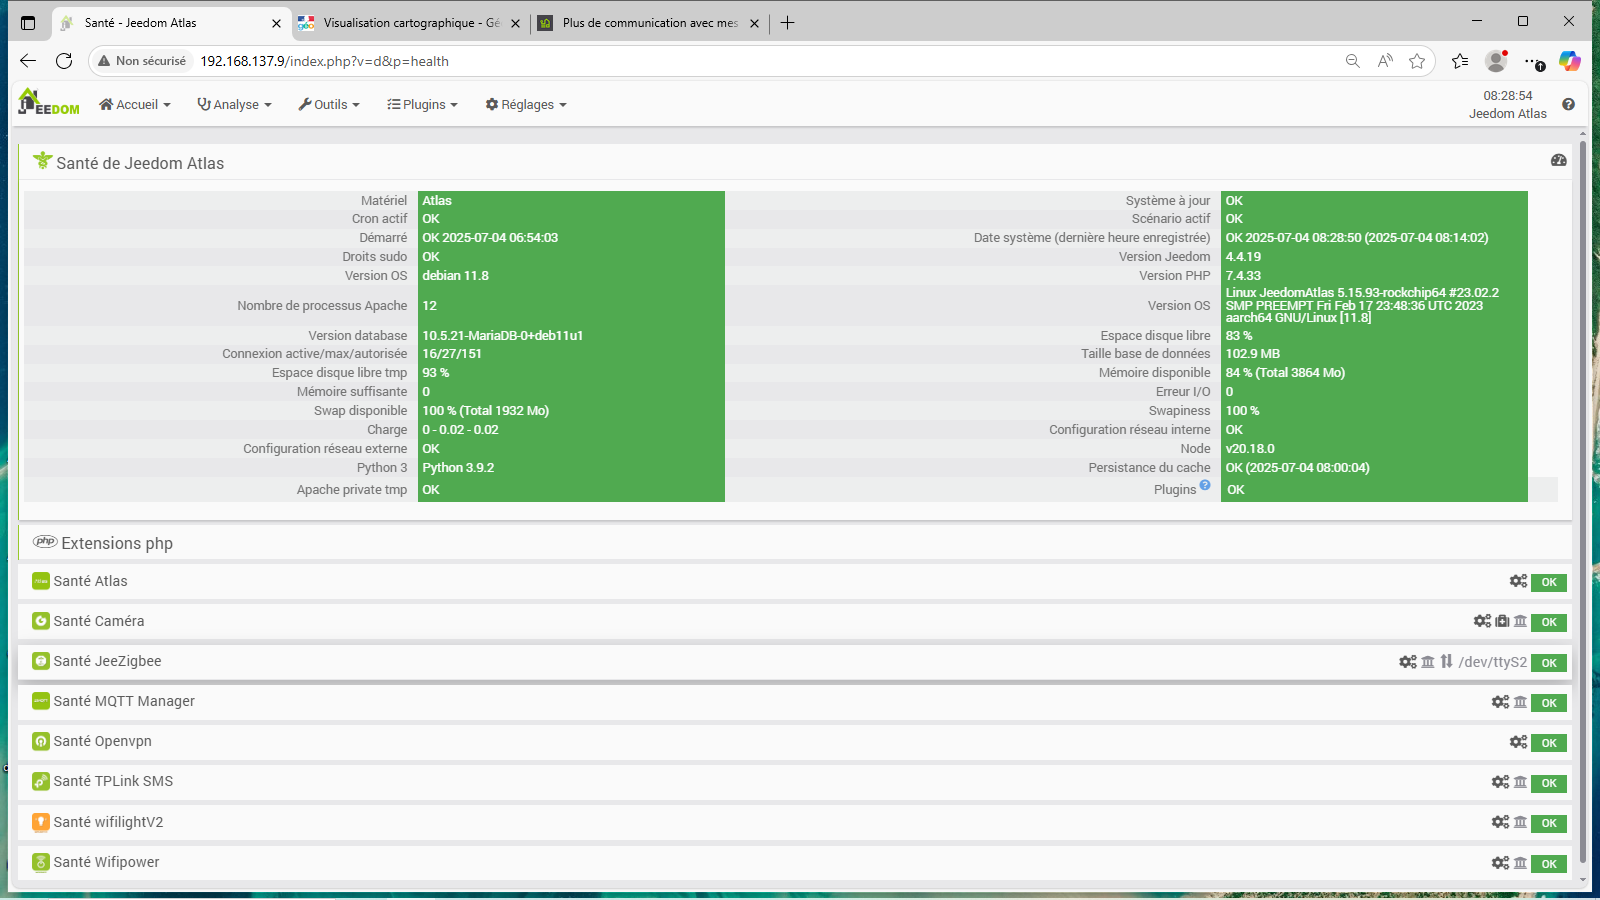
Task: Open the benchmark gauge icon in Santé header
Action: [x=1558, y=160]
